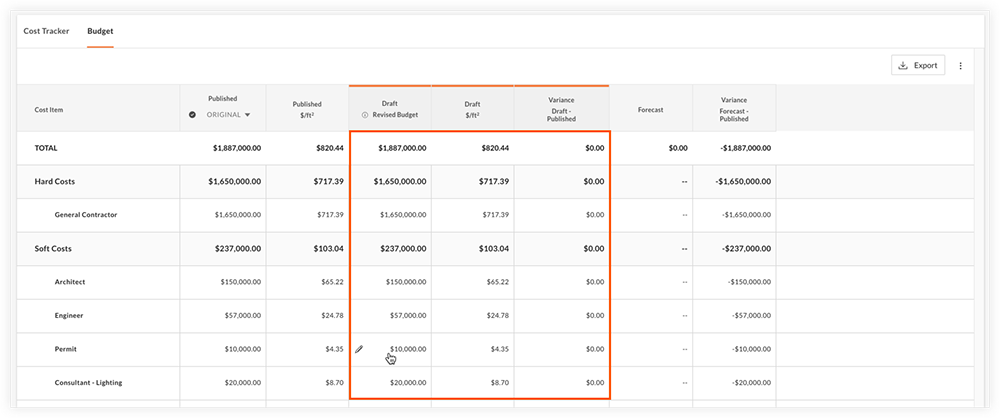Click Engineer draft budget $57,000.00 cell
Viewport: 1000px width, 418px height.
(x=390, y=316)
